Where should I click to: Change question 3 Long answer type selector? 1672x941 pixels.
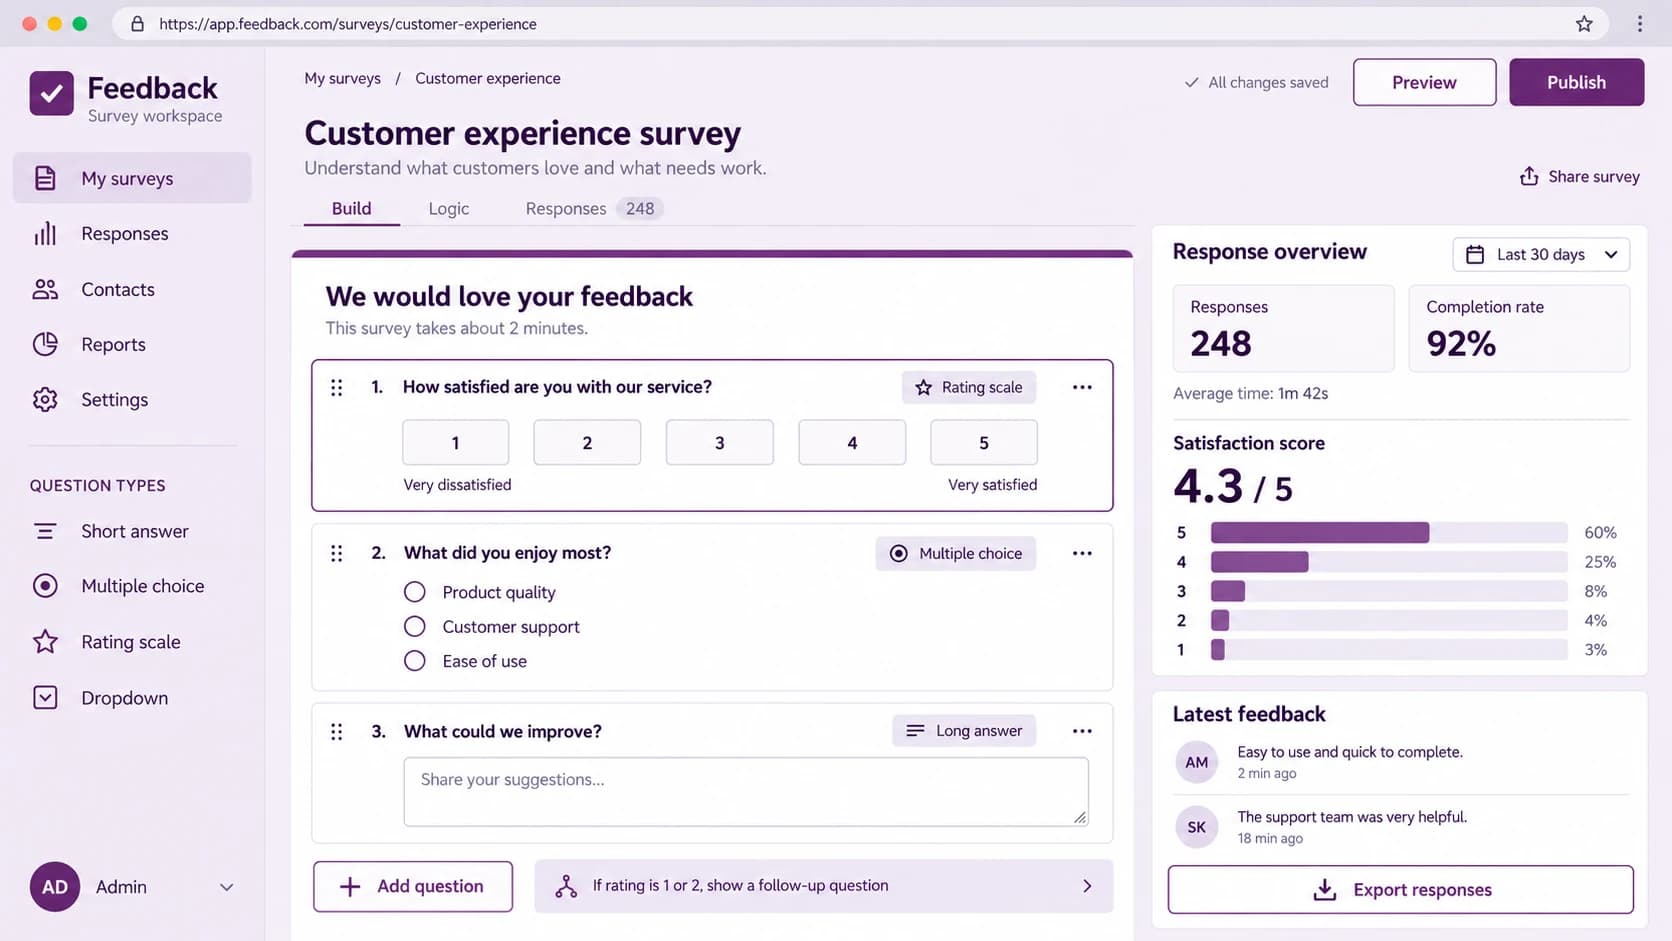pyautogui.click(x=964, y=731)
